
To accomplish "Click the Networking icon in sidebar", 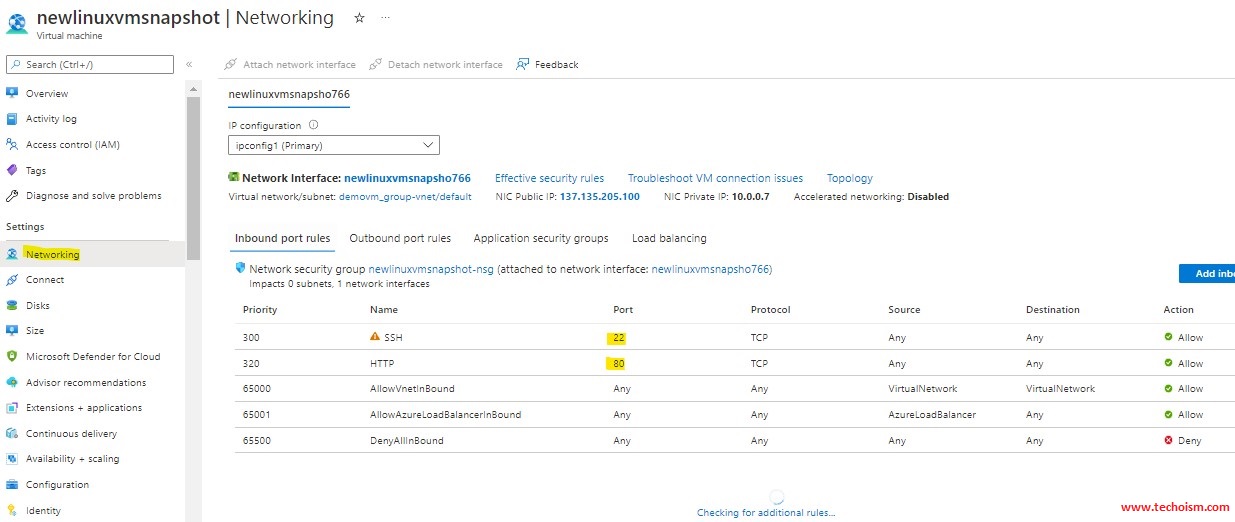I will pyautogui.click(x=12, y=254).
